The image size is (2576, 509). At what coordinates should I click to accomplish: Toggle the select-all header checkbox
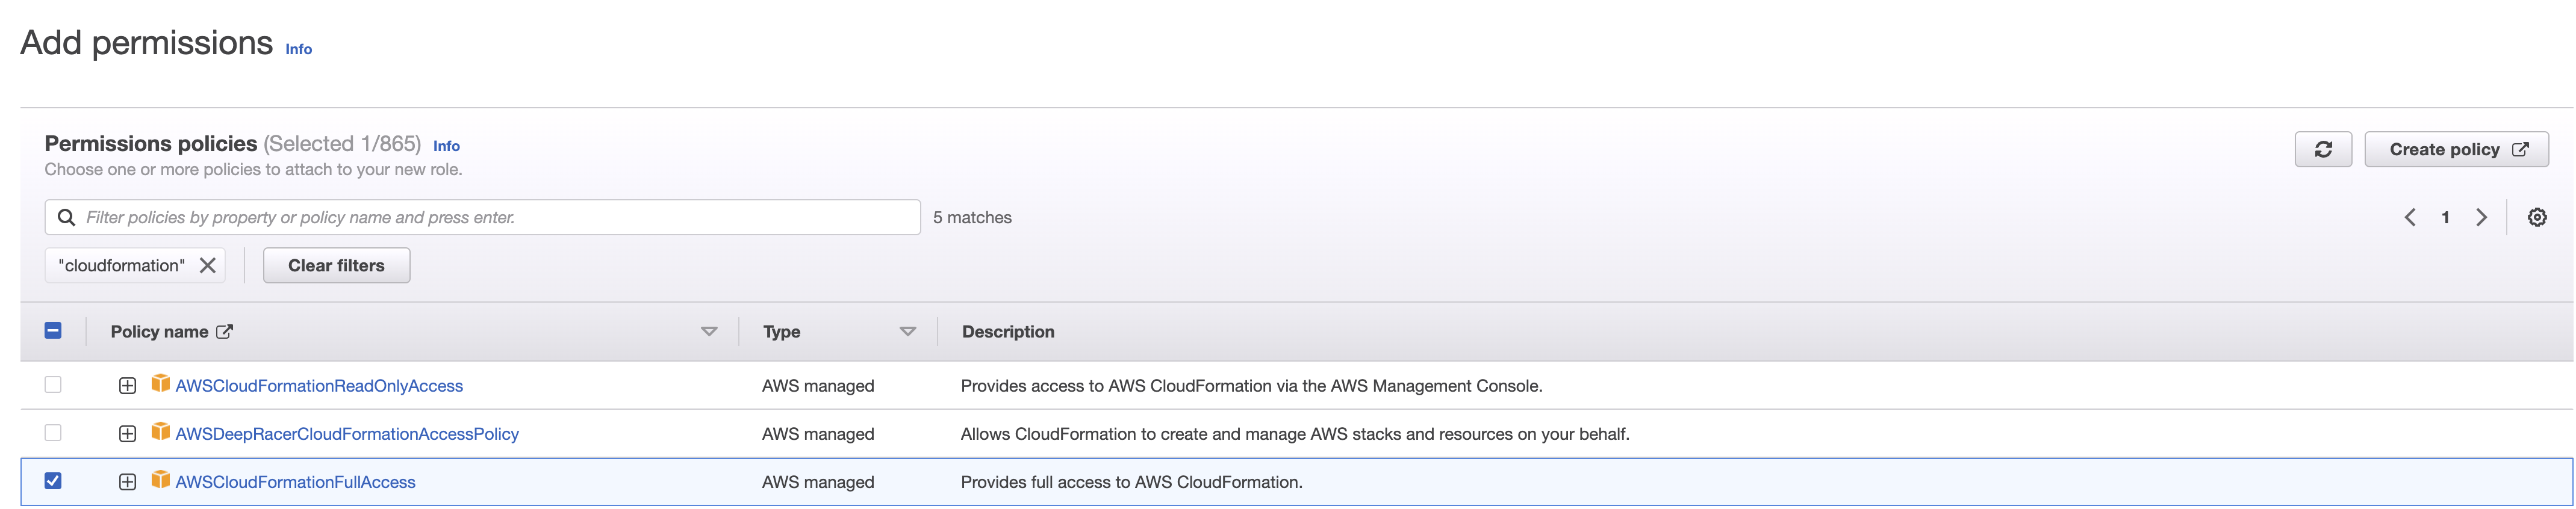[53, 331]
